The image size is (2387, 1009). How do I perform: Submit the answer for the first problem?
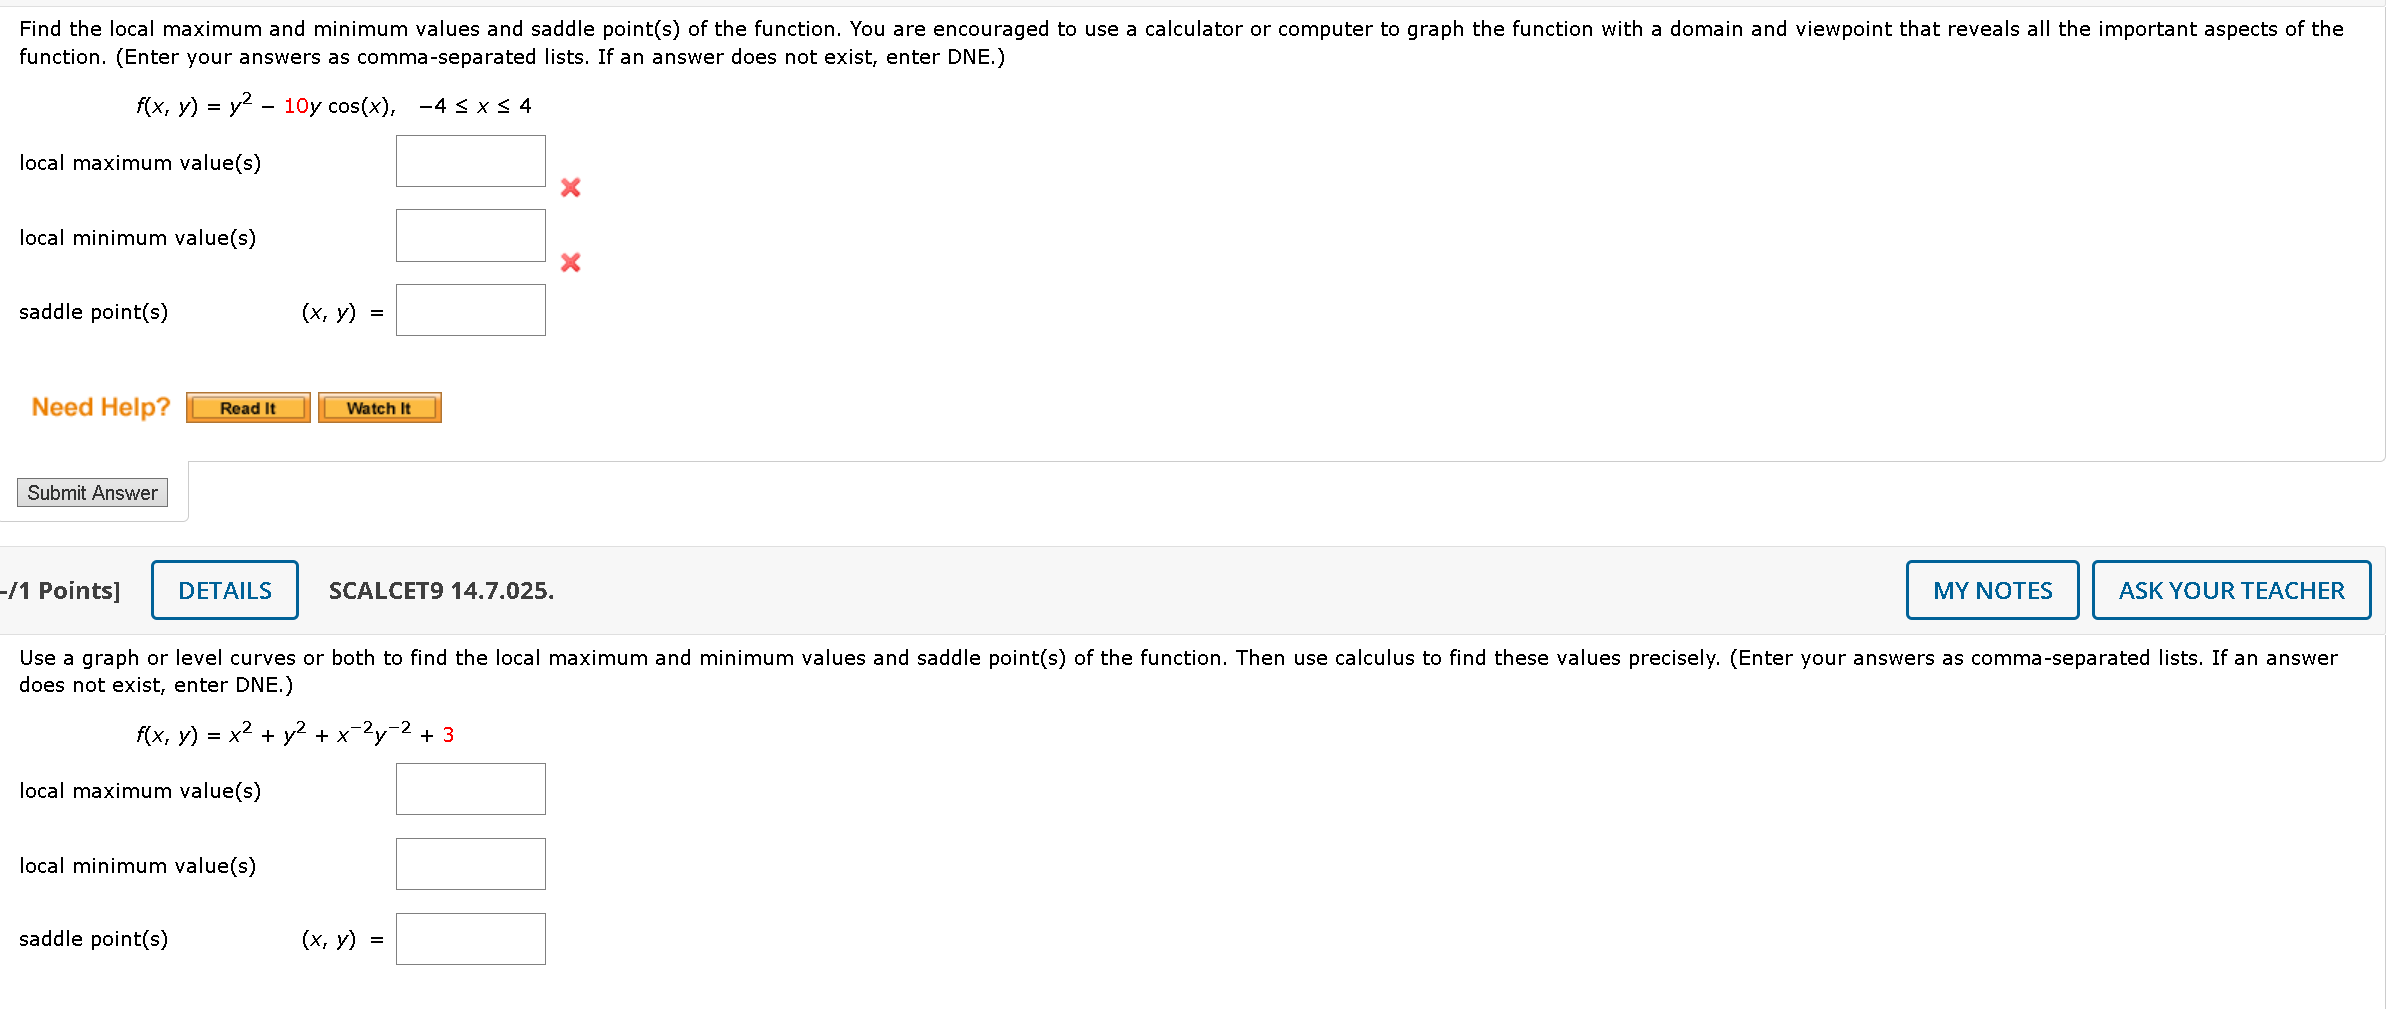[91, 492]
